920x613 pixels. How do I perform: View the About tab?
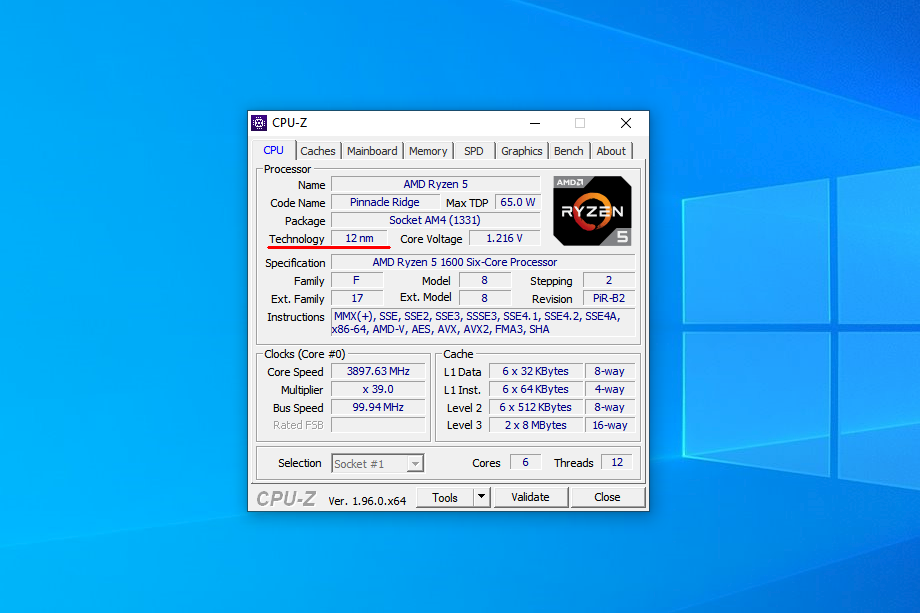611,151
